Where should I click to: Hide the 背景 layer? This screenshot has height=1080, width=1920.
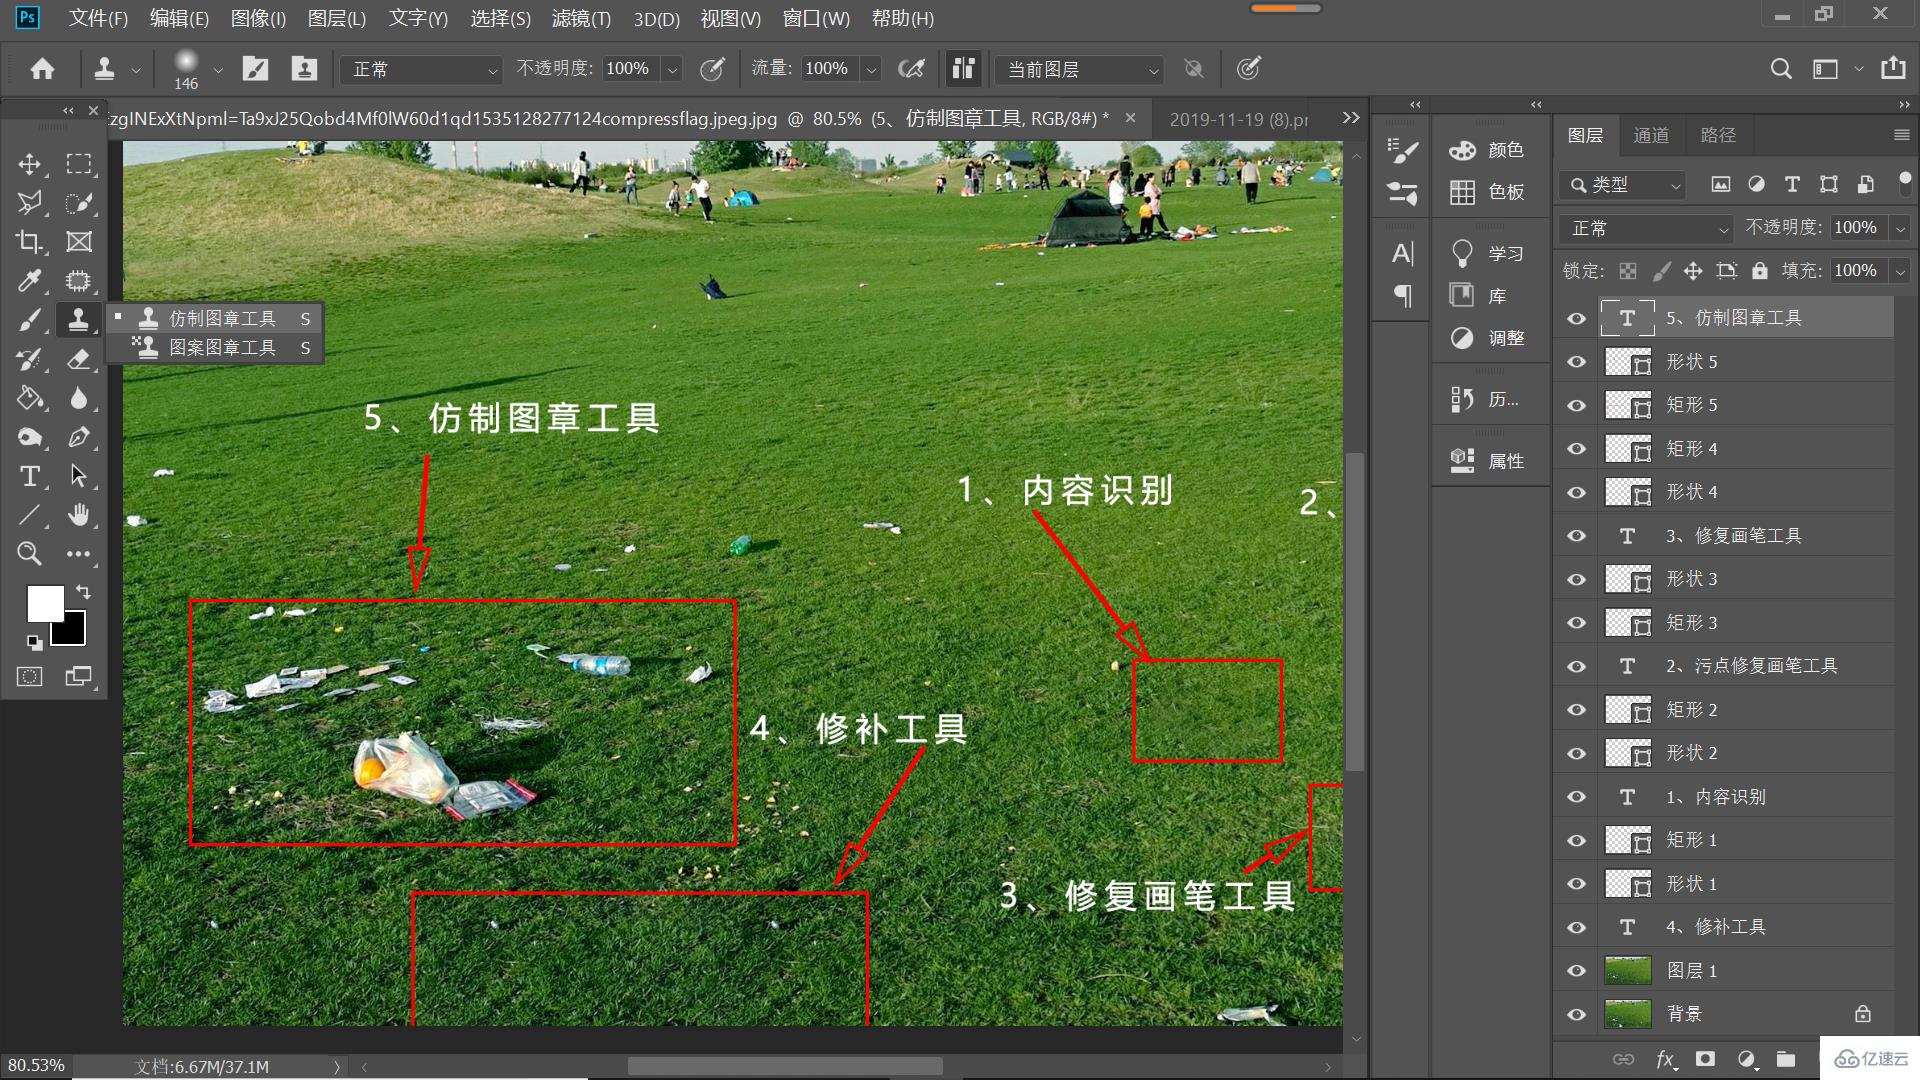coord(1577,1014)
